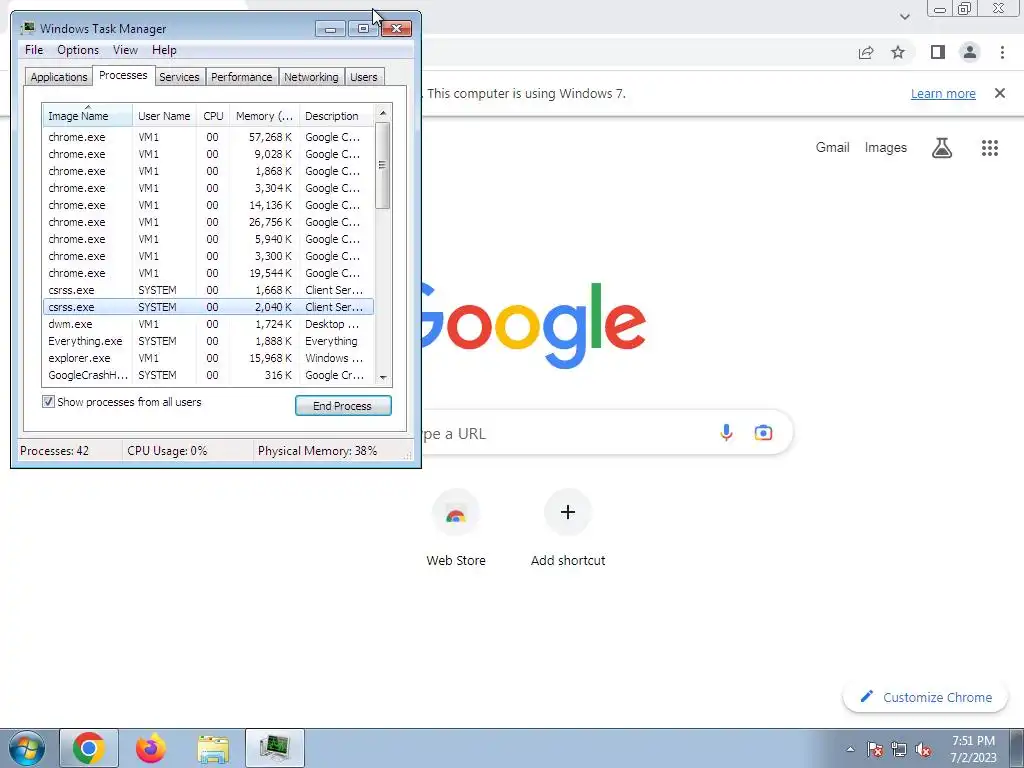Viewport: 1024px width, 768px height.
Task: Select the Everything.exe process
Action: (x=208, y=341)
